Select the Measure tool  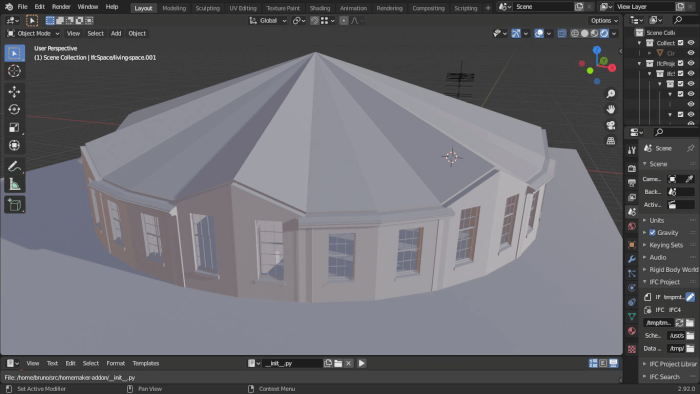14,184
